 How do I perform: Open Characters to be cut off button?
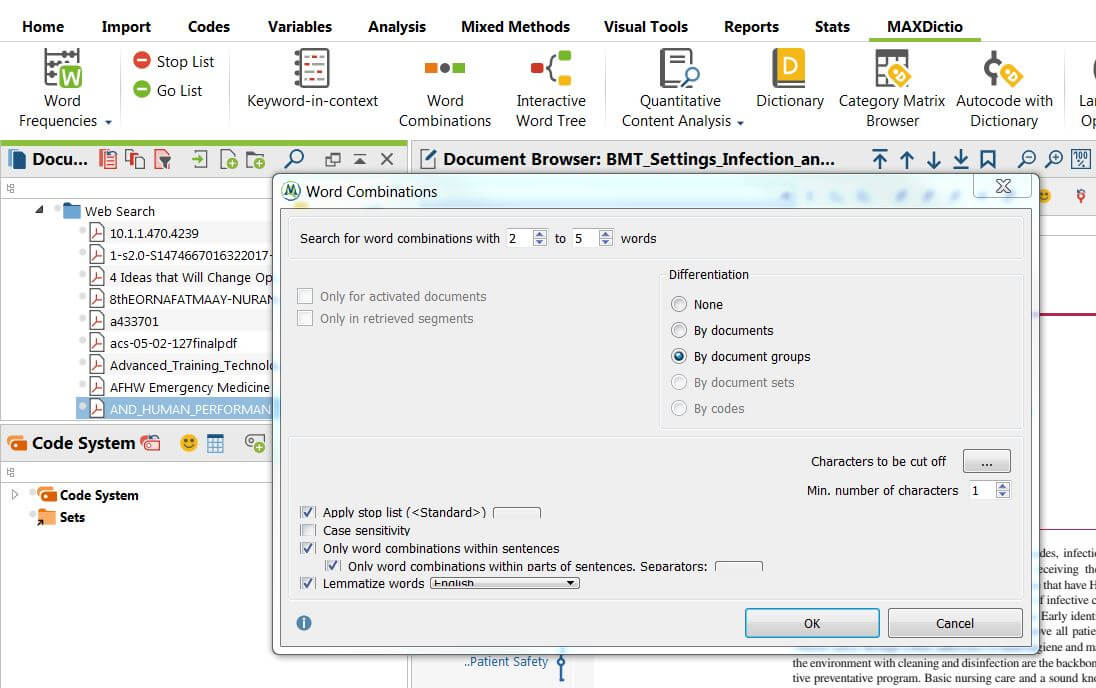986,461
